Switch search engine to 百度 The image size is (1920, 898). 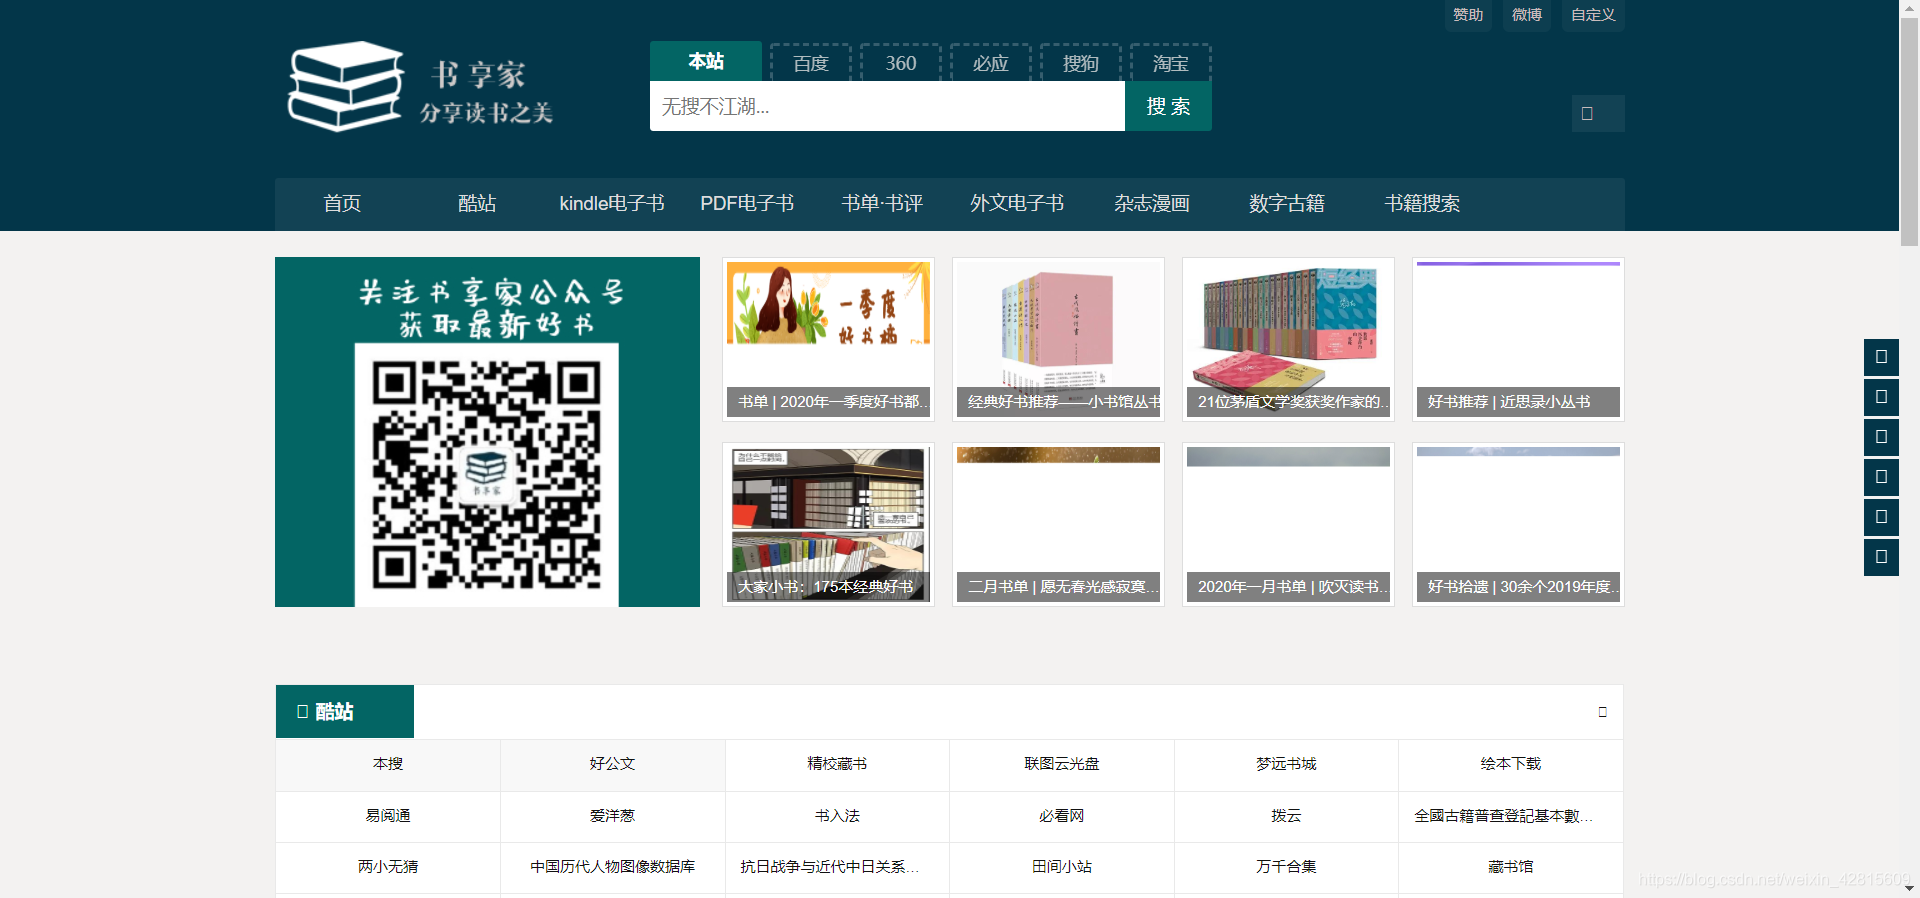click(811, 63)
